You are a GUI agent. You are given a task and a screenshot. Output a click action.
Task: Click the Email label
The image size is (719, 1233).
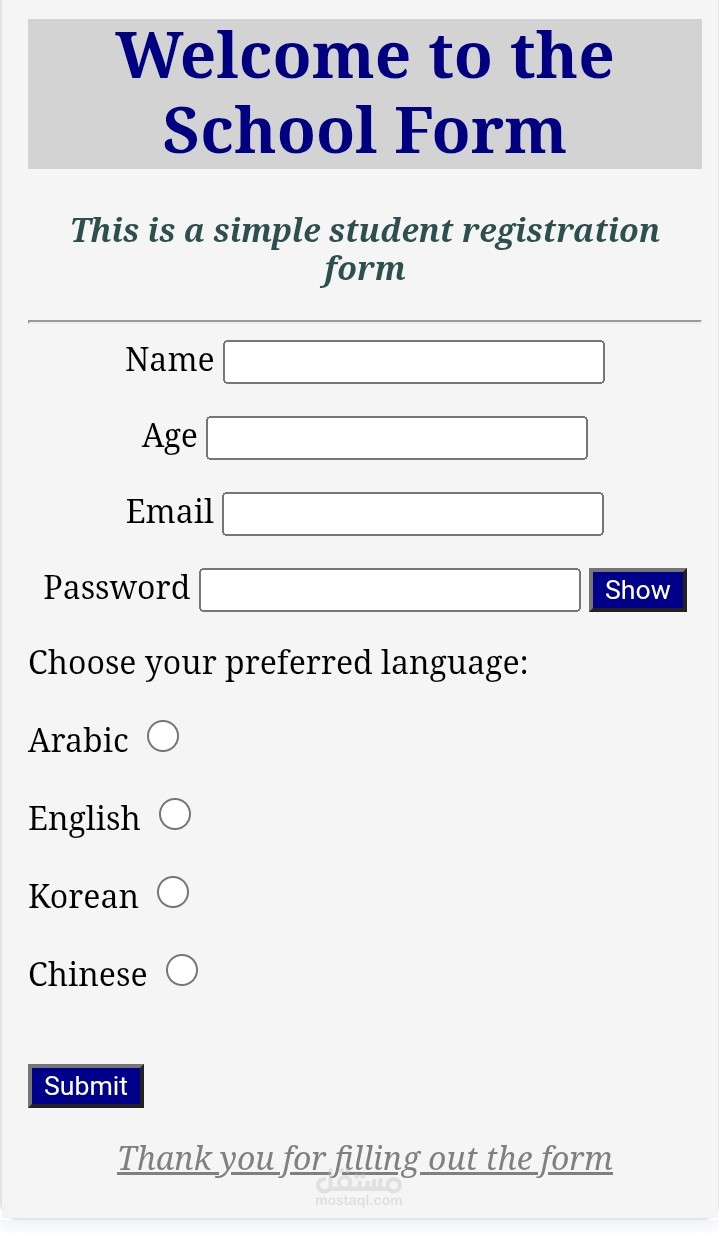pyautogui.click(x=170, y=512)
